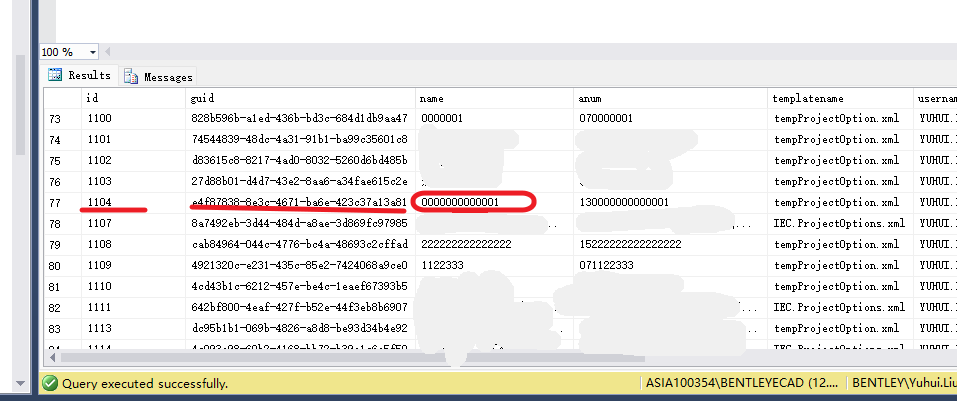This screenshot has height=401, width=957.
Task: Click ASIA100354\BENTLEYECAD server status entry
Action: (743, 384)
